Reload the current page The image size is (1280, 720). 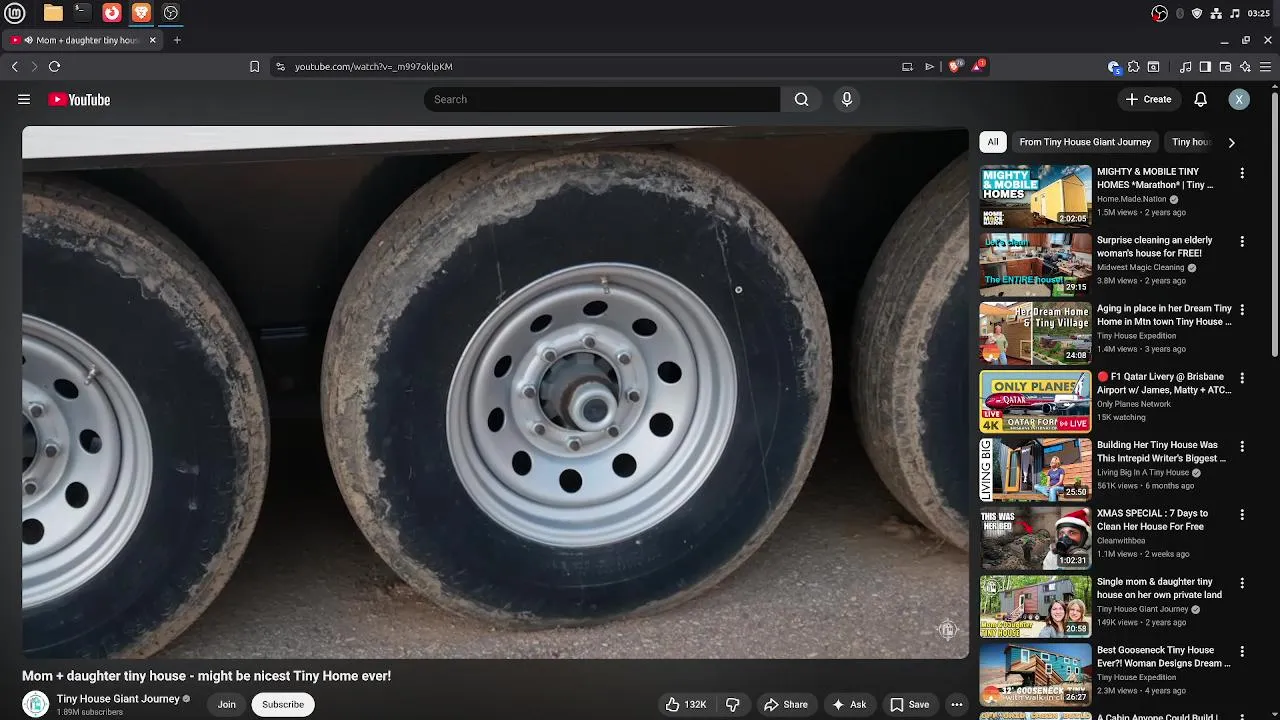point(54,66)
